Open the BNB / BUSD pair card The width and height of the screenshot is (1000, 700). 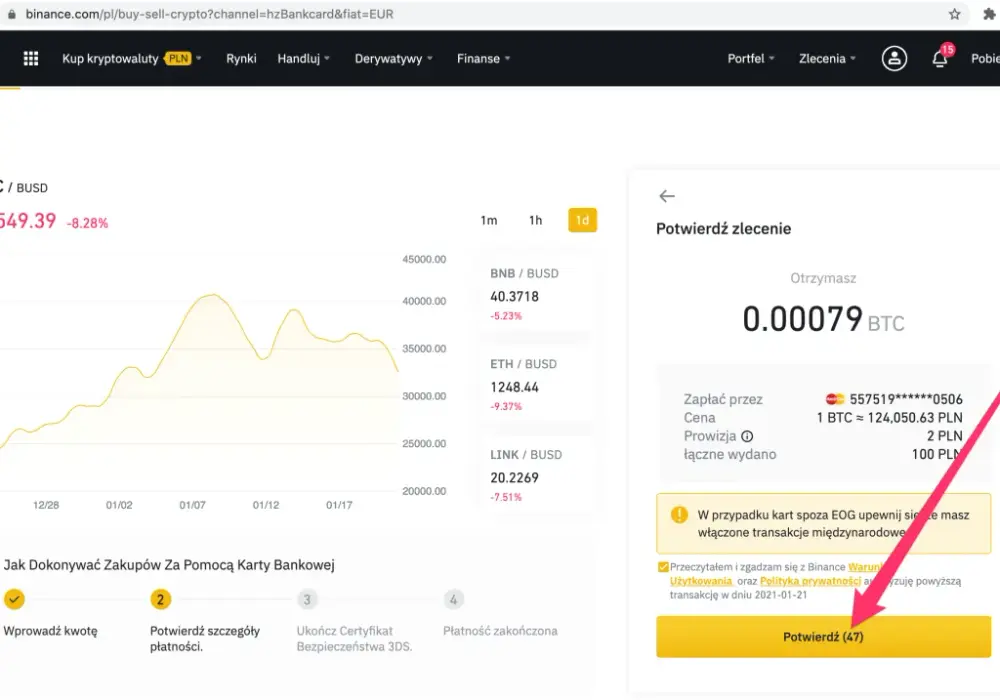coord(534,294)
